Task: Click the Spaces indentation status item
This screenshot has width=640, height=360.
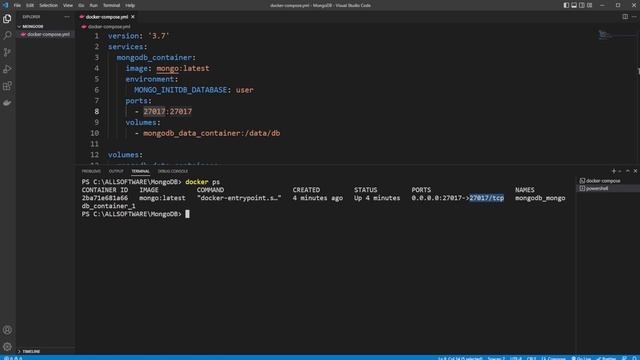Action: coord(496,358)
